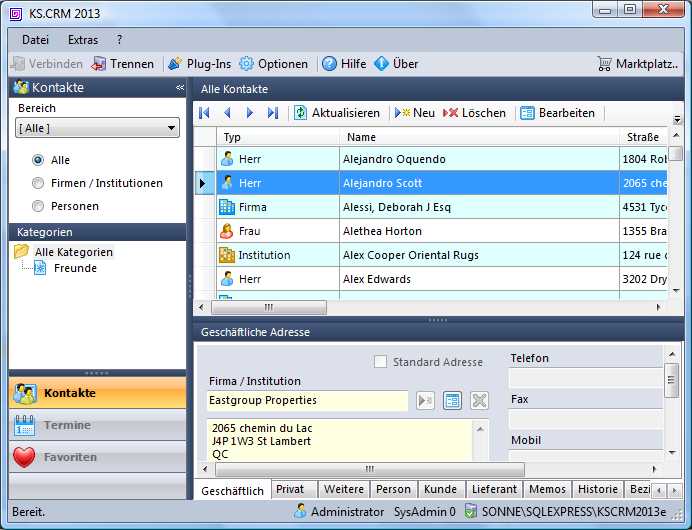Image resolution: width=692 pixels, height=530 pixels.
Task: Collapse the Kontakte side panel
Action: point(180,87)
